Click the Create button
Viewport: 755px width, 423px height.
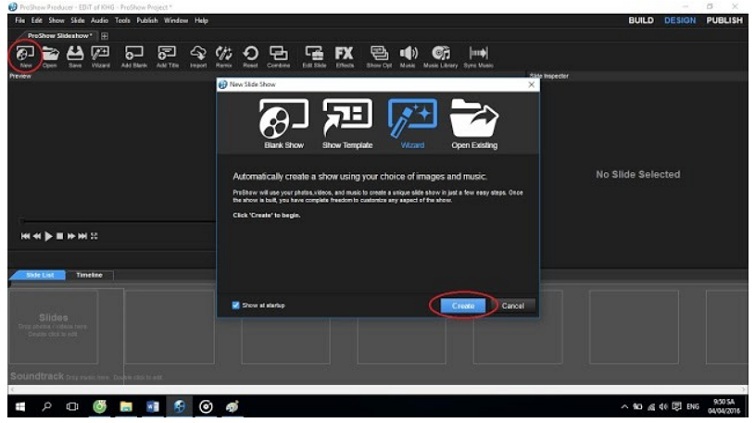[x=463, y=305]
